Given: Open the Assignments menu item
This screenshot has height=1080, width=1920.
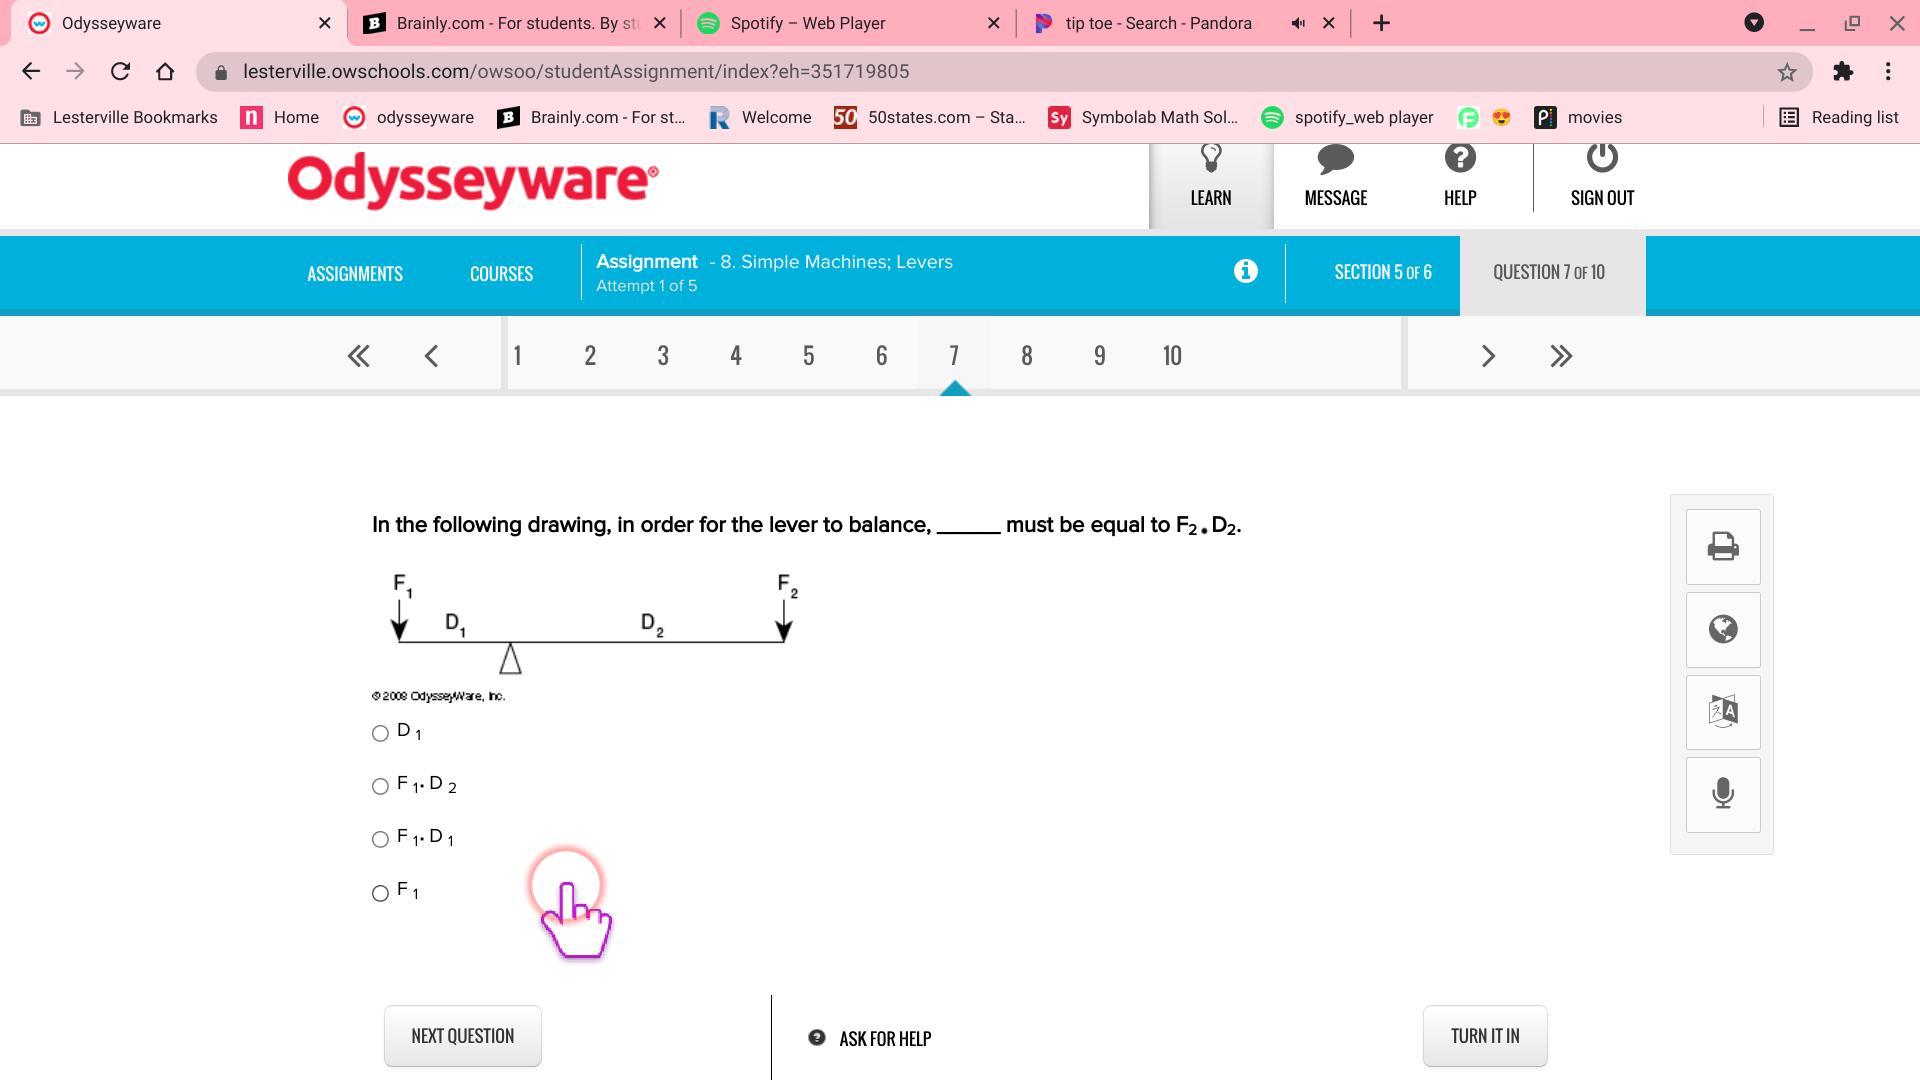Looking at the screenshot, I should coord(354,274).
